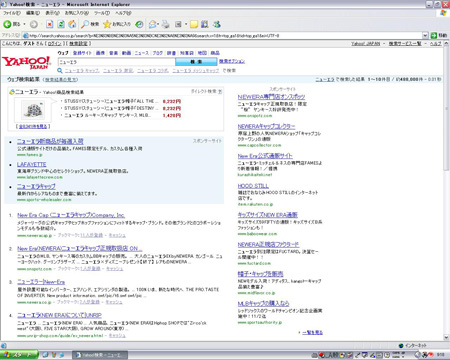Open the shopping result product thumbnail
The image size is (450, 360).
tap(33, 110)
